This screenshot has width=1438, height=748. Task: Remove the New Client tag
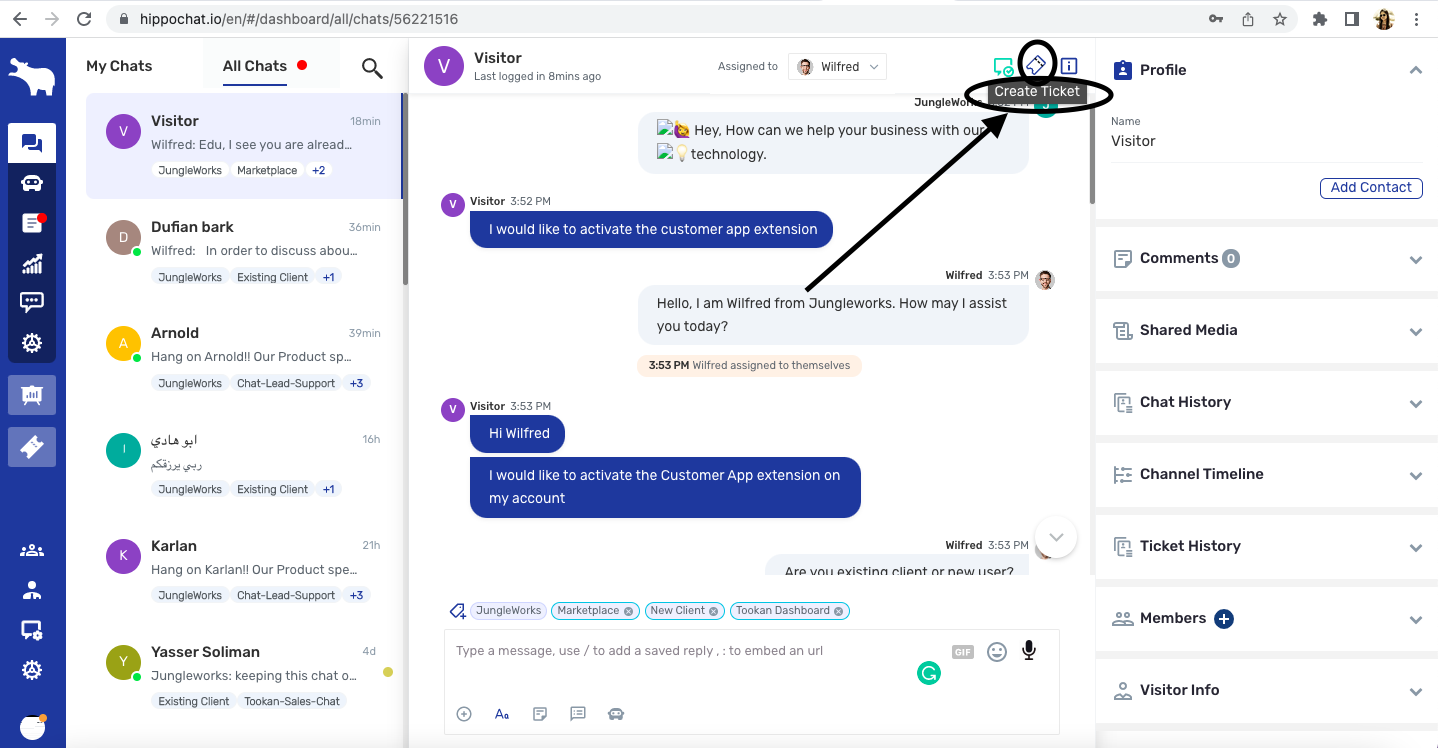click(714, 611)
